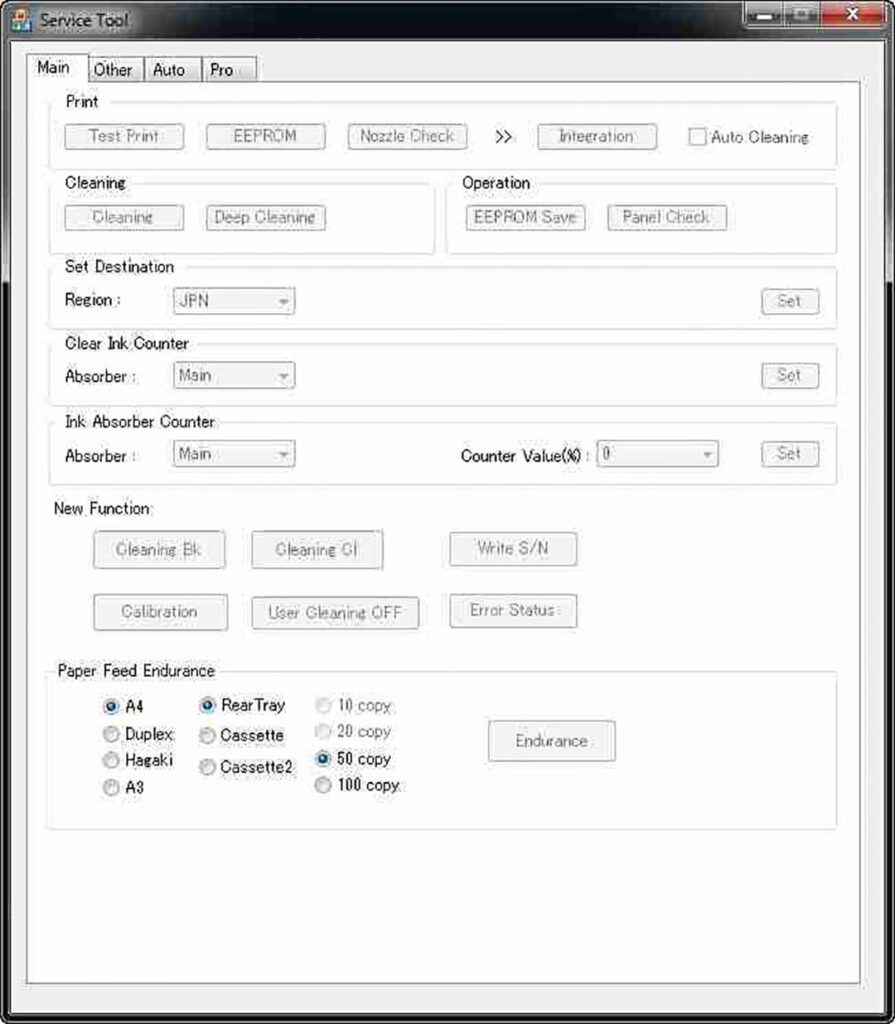Expand the Ink Absorber Counter Absorber dropdown
The image size is (895, 1024).
click(234, 454)
